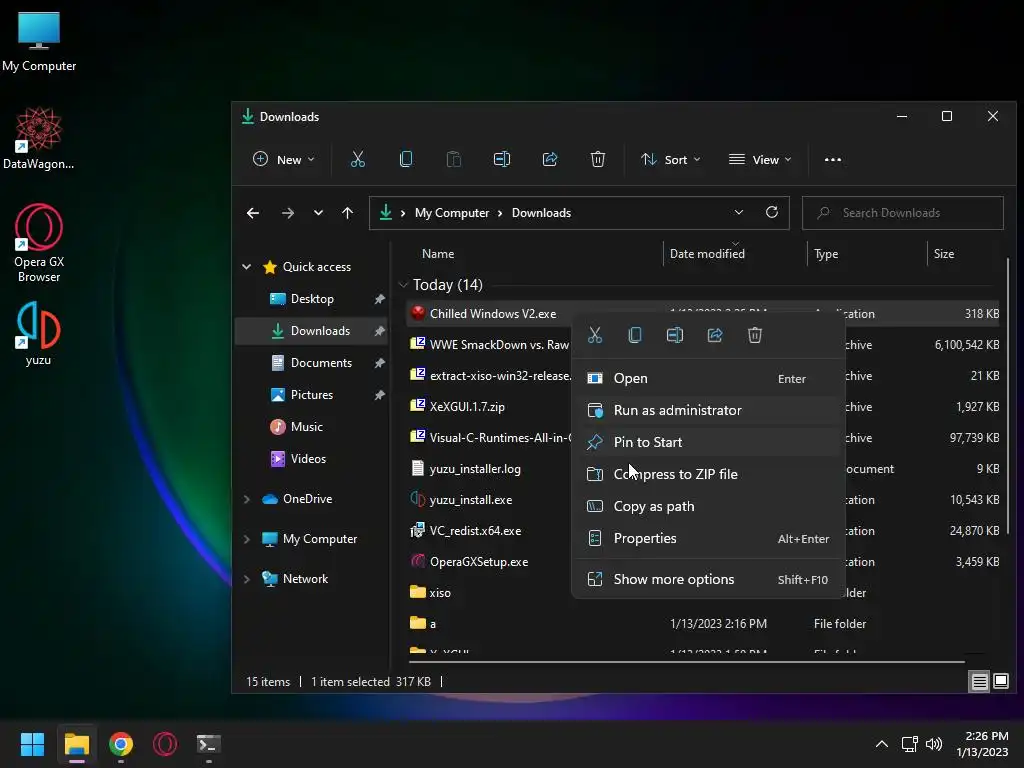Click File Explorer on the taskbar
Image resolution: width=1024 pixels, height=768 pixels.
(x=76, y=744)
